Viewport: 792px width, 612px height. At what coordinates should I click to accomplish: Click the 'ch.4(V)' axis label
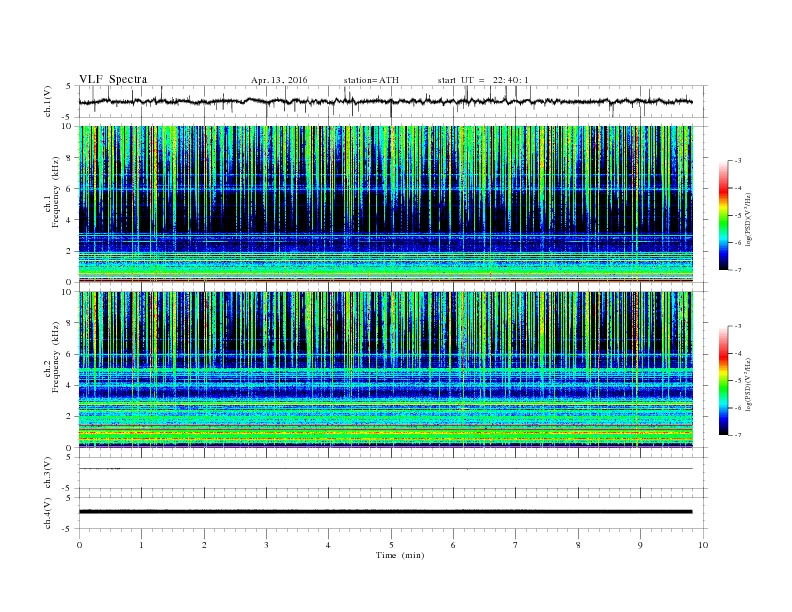pos(48,513)
